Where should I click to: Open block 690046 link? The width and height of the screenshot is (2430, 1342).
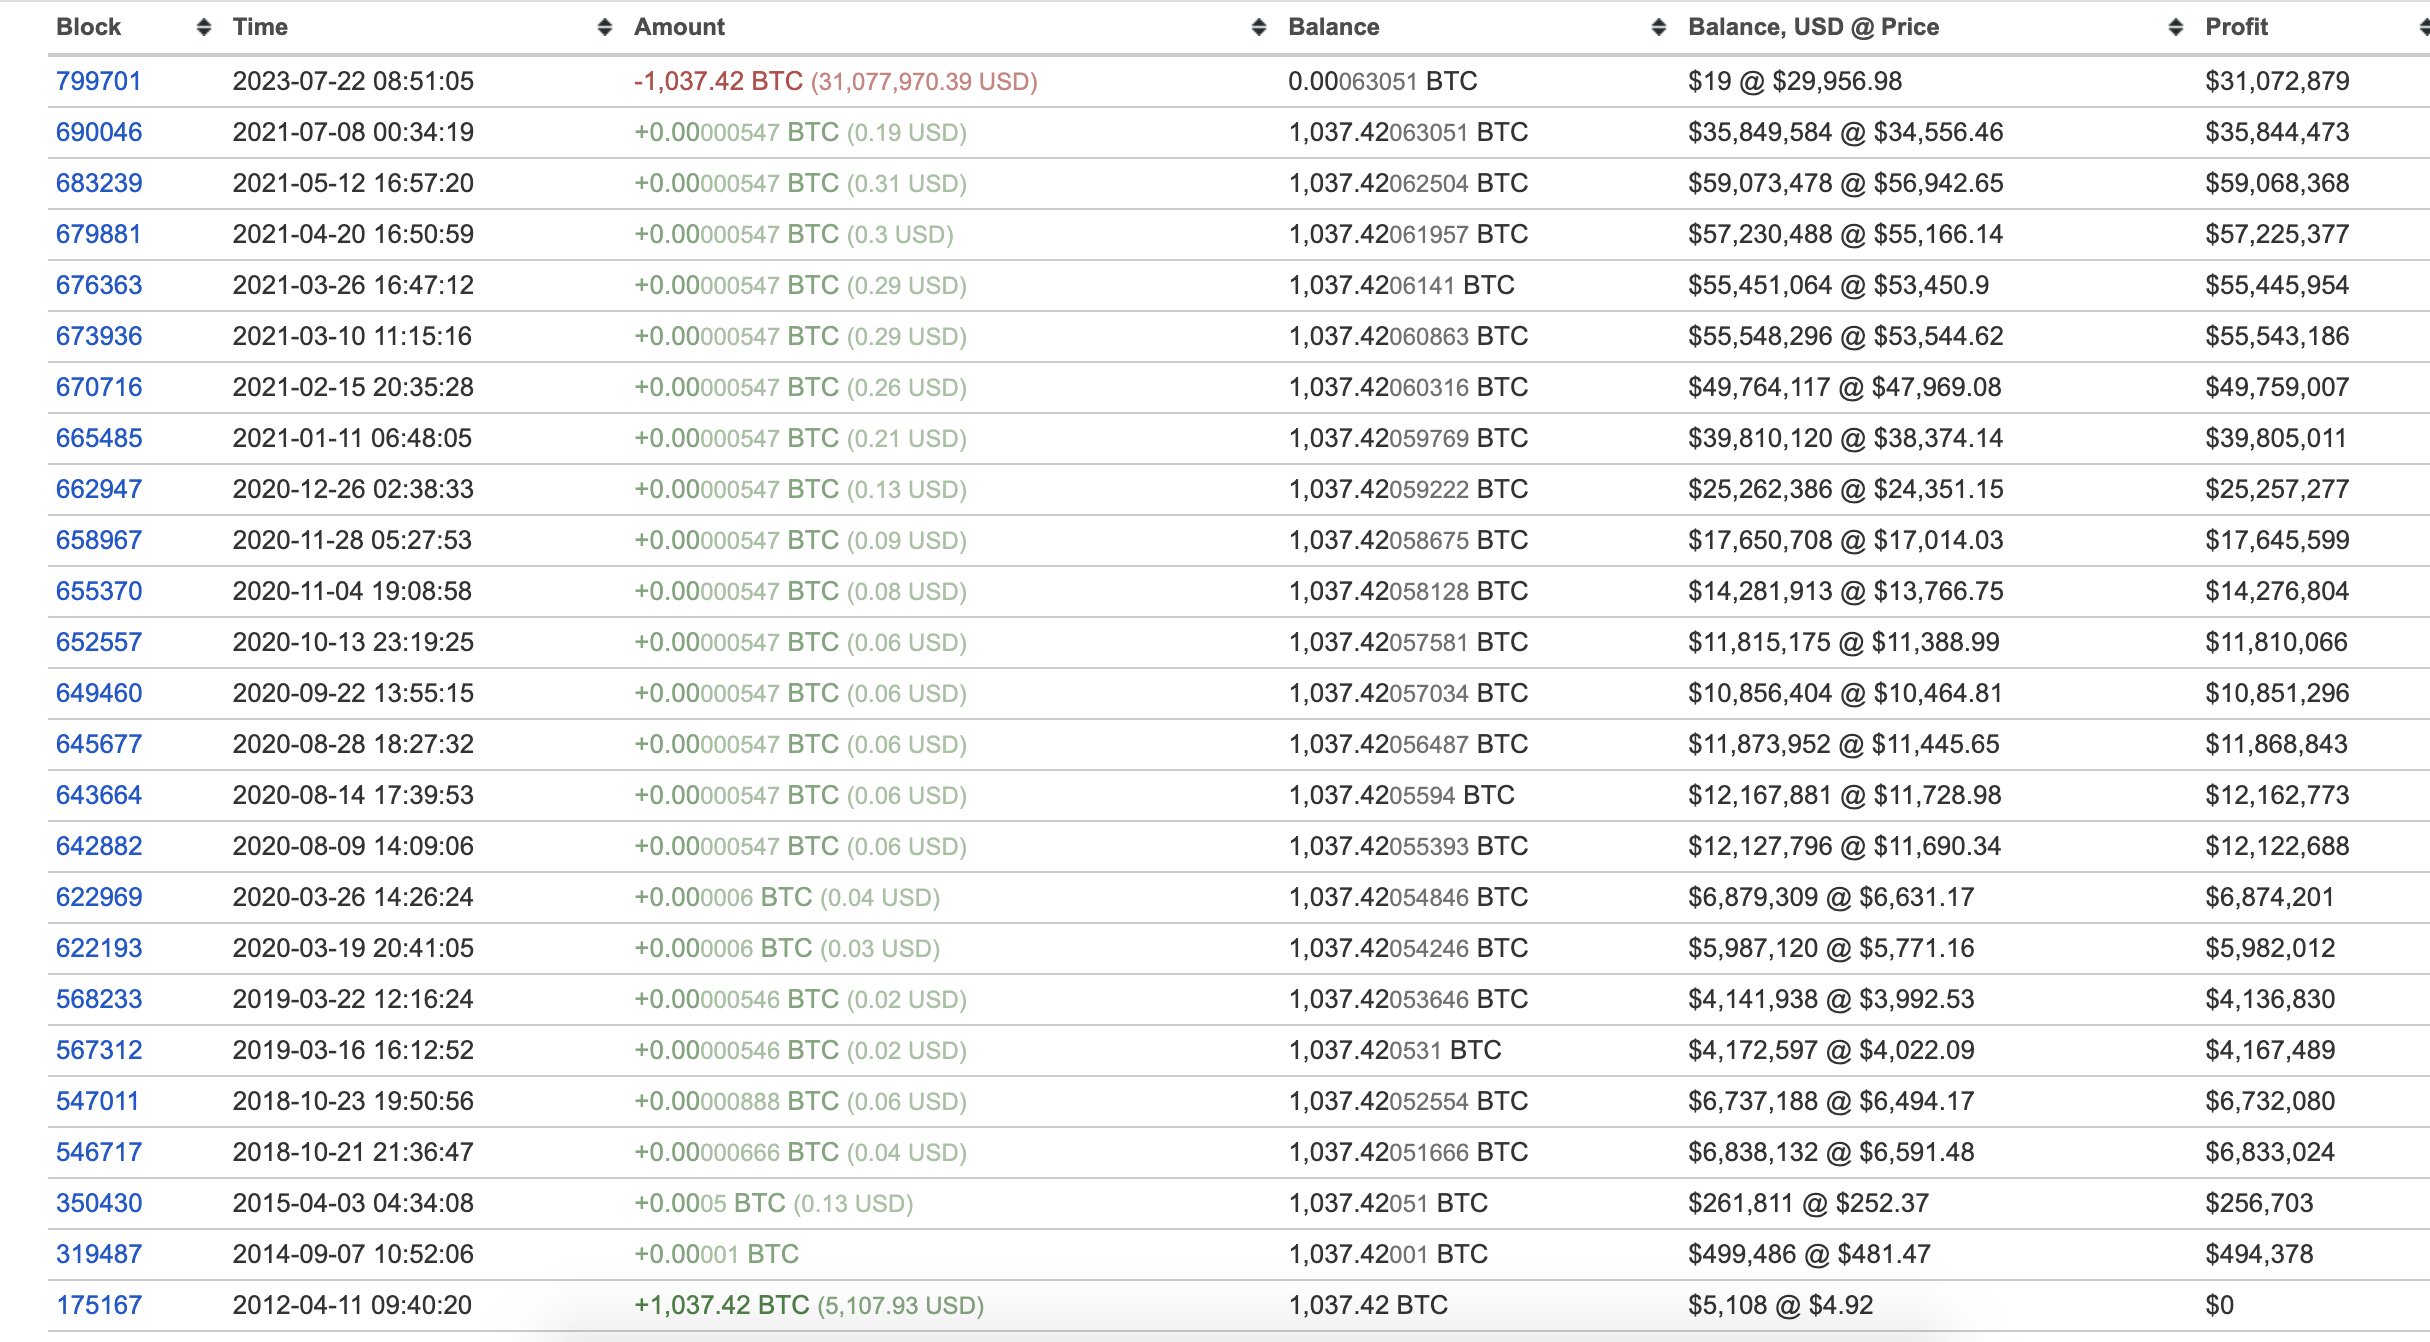98,132
